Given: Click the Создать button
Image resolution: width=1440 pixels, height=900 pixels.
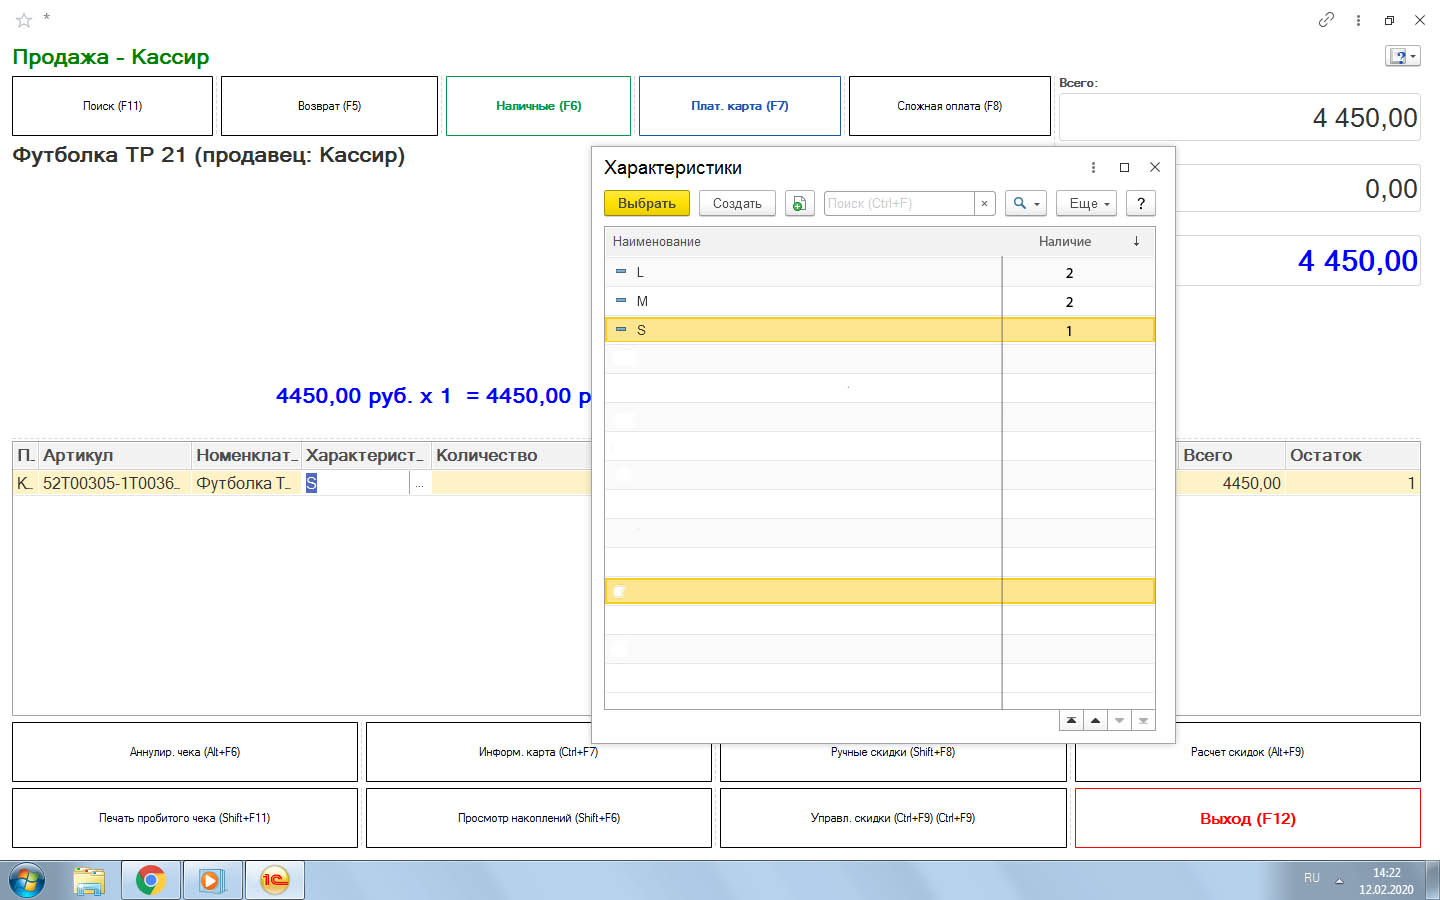Looking at the screenshot, I should coord(737,204).
